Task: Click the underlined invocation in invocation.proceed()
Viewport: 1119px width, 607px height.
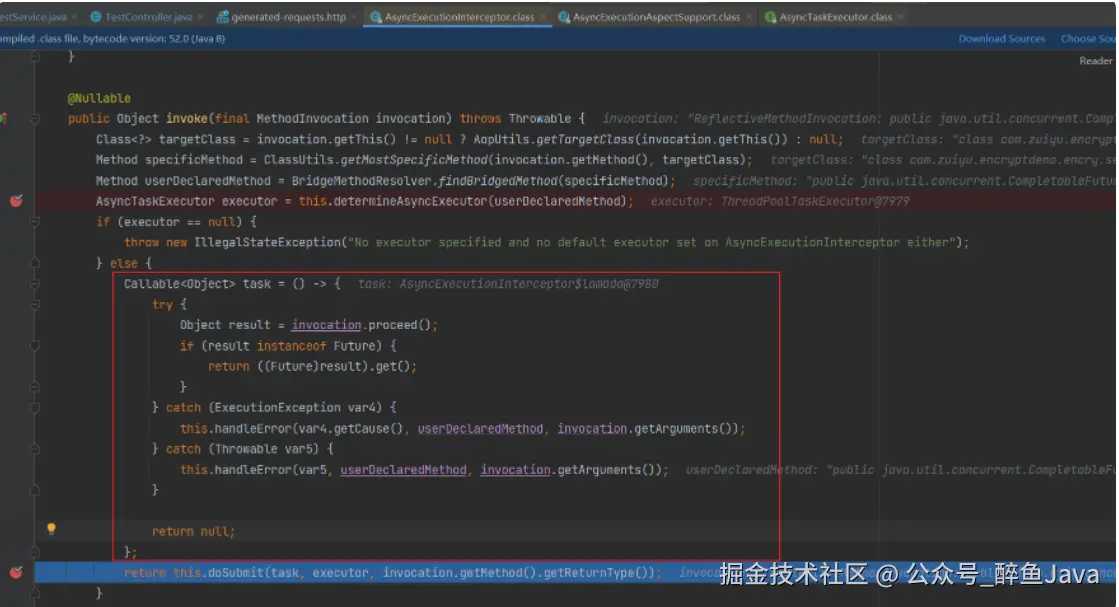Action: pos(326,325)
